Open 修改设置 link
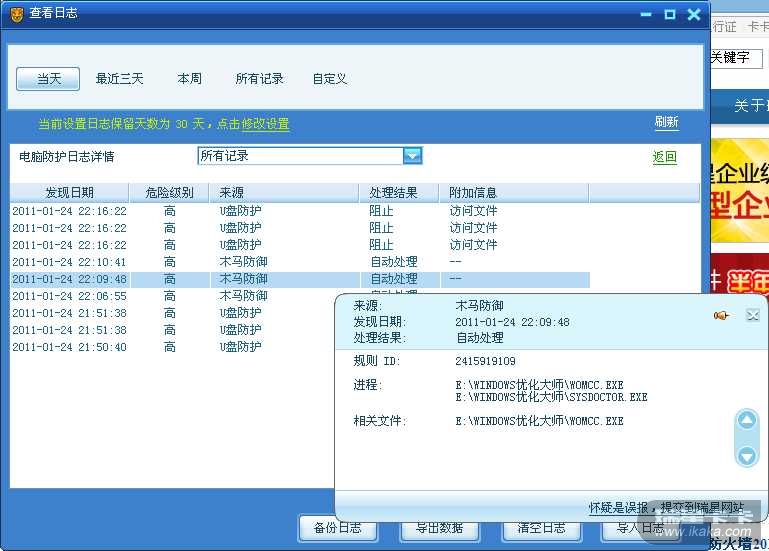This screenshot has width=769, height=551. (x=265, y=124)
